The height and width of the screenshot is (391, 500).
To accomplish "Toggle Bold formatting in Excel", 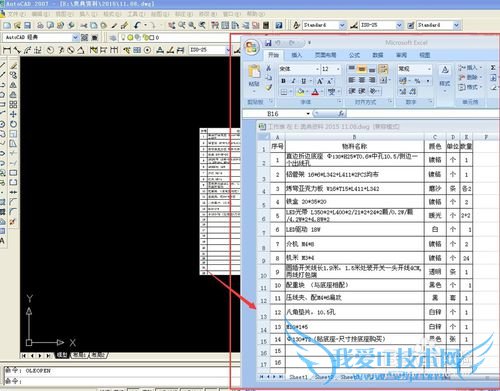I will tap(283, 81).
